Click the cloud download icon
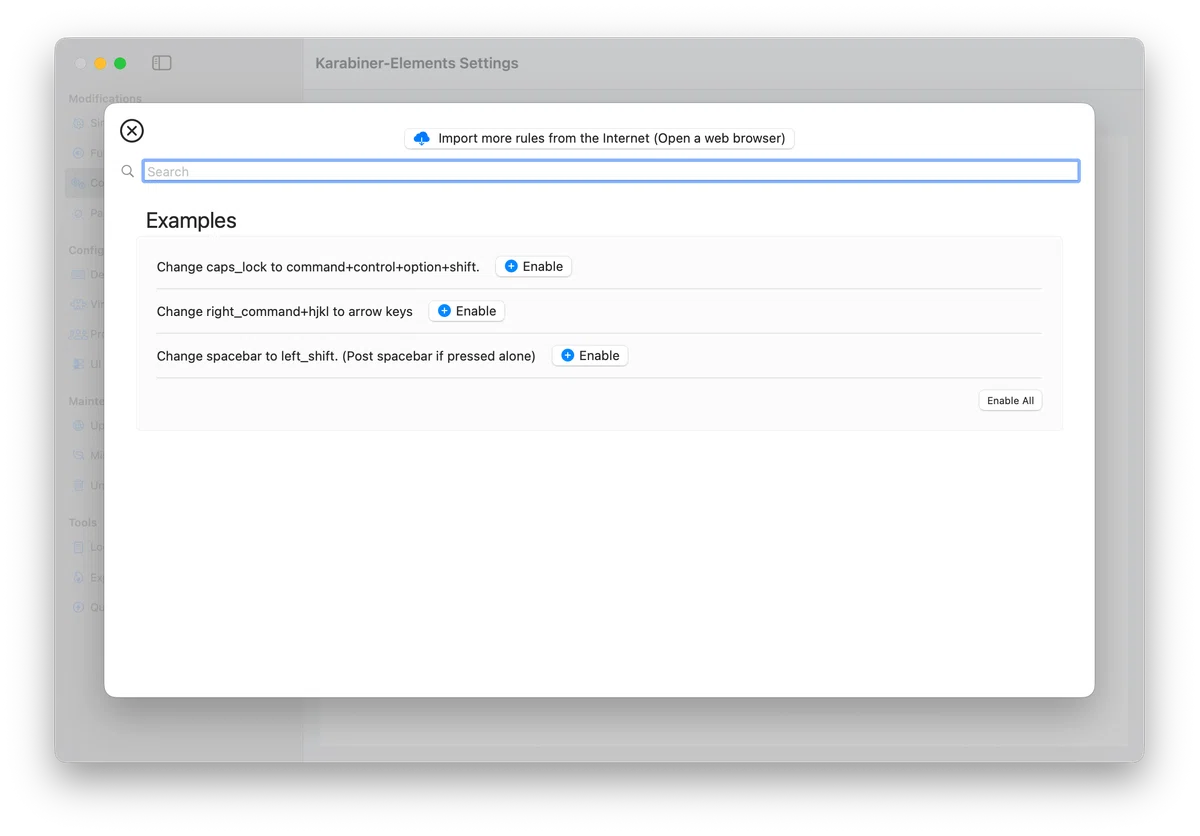This screenshot has height=836, width=1200. tap(422, 138)
